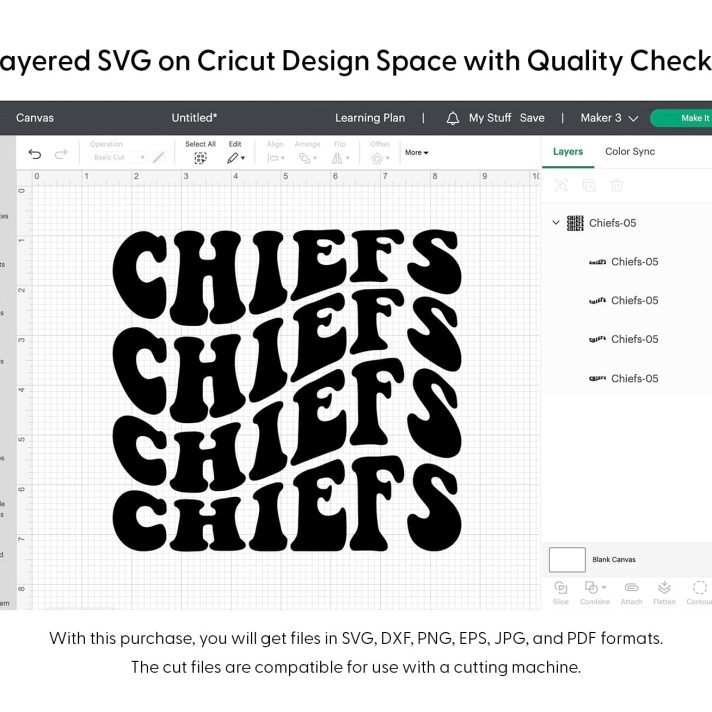
Task: Open the Maker 3 machine dropdown
Action: tap(609, 118)
